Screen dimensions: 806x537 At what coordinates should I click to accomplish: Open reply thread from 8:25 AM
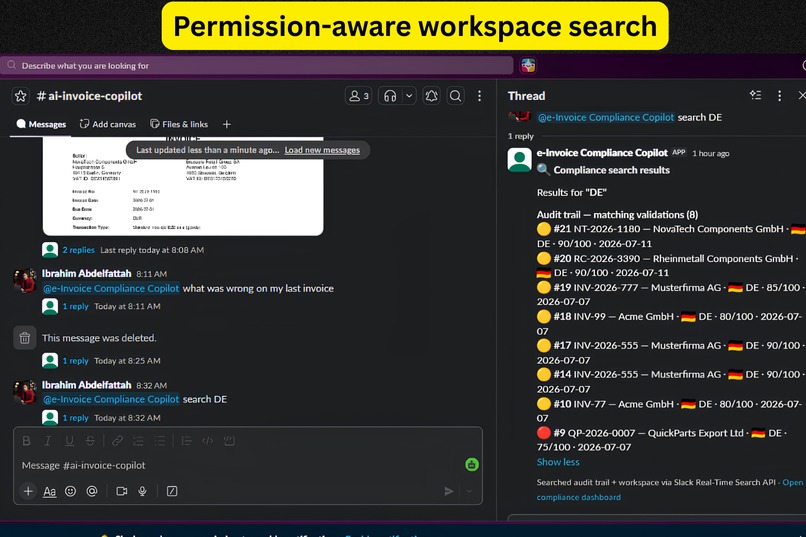pos(76,361)
